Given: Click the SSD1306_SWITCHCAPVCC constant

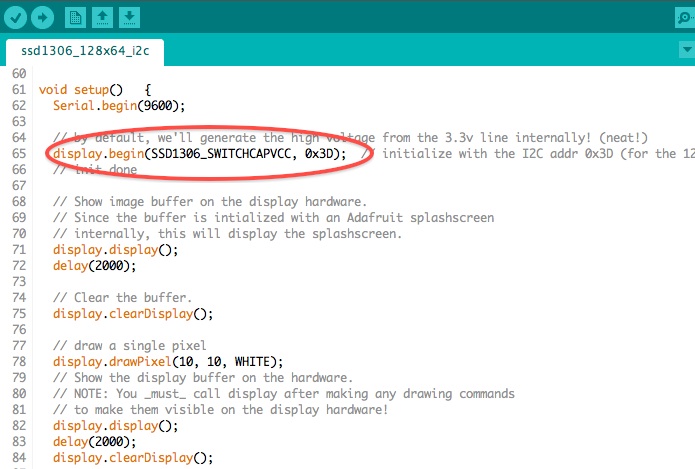Looking at the screenshot, I should (221, 154).
